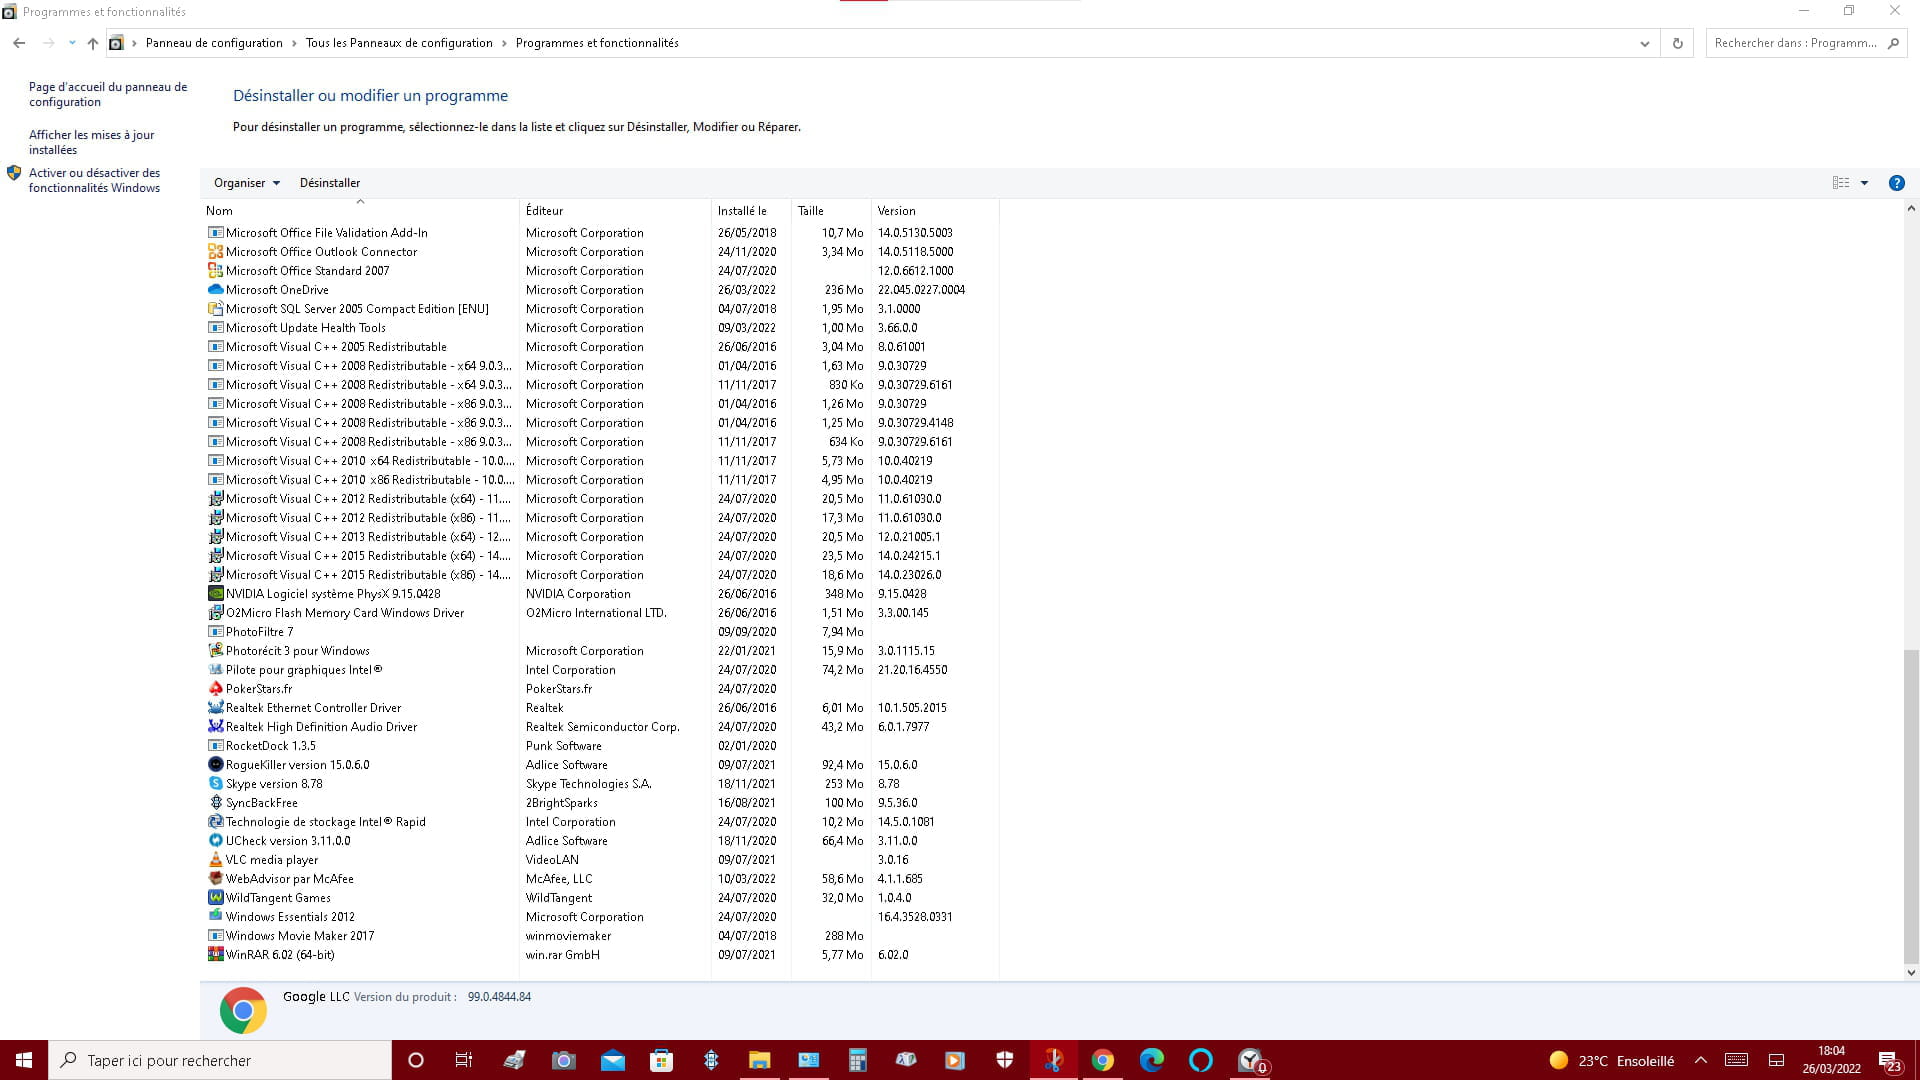Open Activer ou désactiver des fonctionnalités Windows
The height and width of the screenshot is (1080, 1920).
(94, 180)
